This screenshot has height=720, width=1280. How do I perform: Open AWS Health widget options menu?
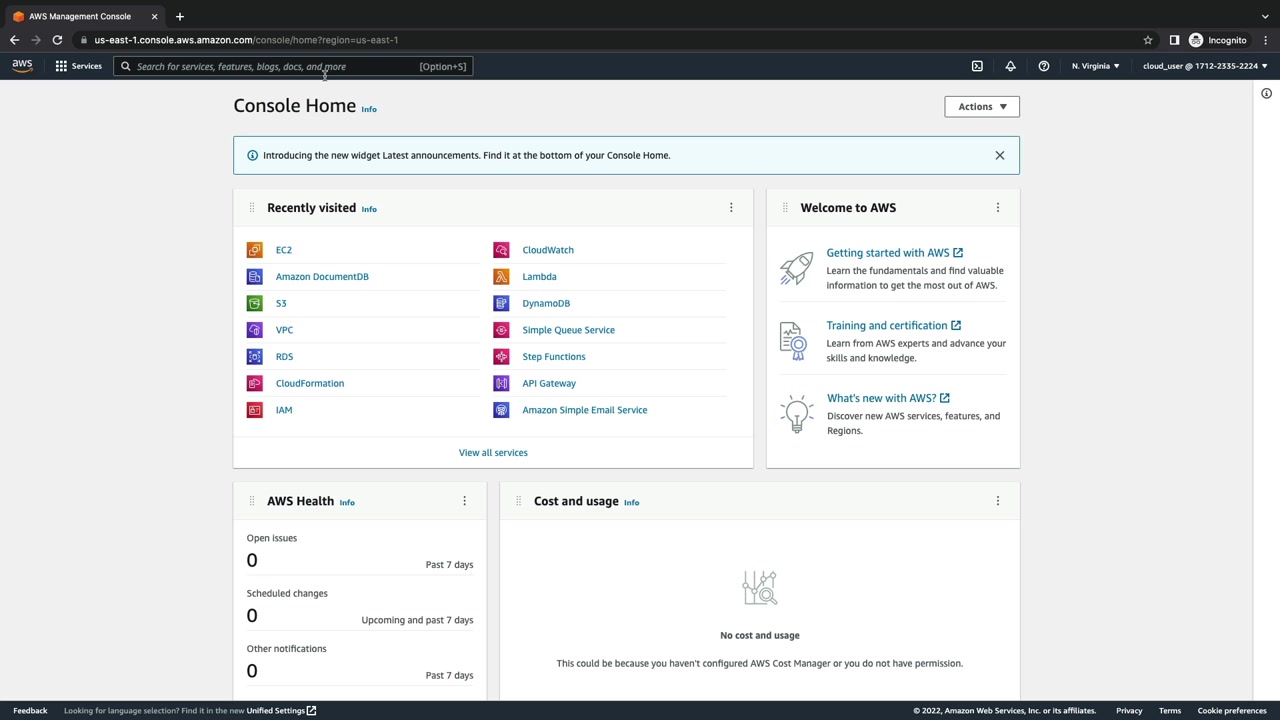pyautogui.click(x=464, y=501)
